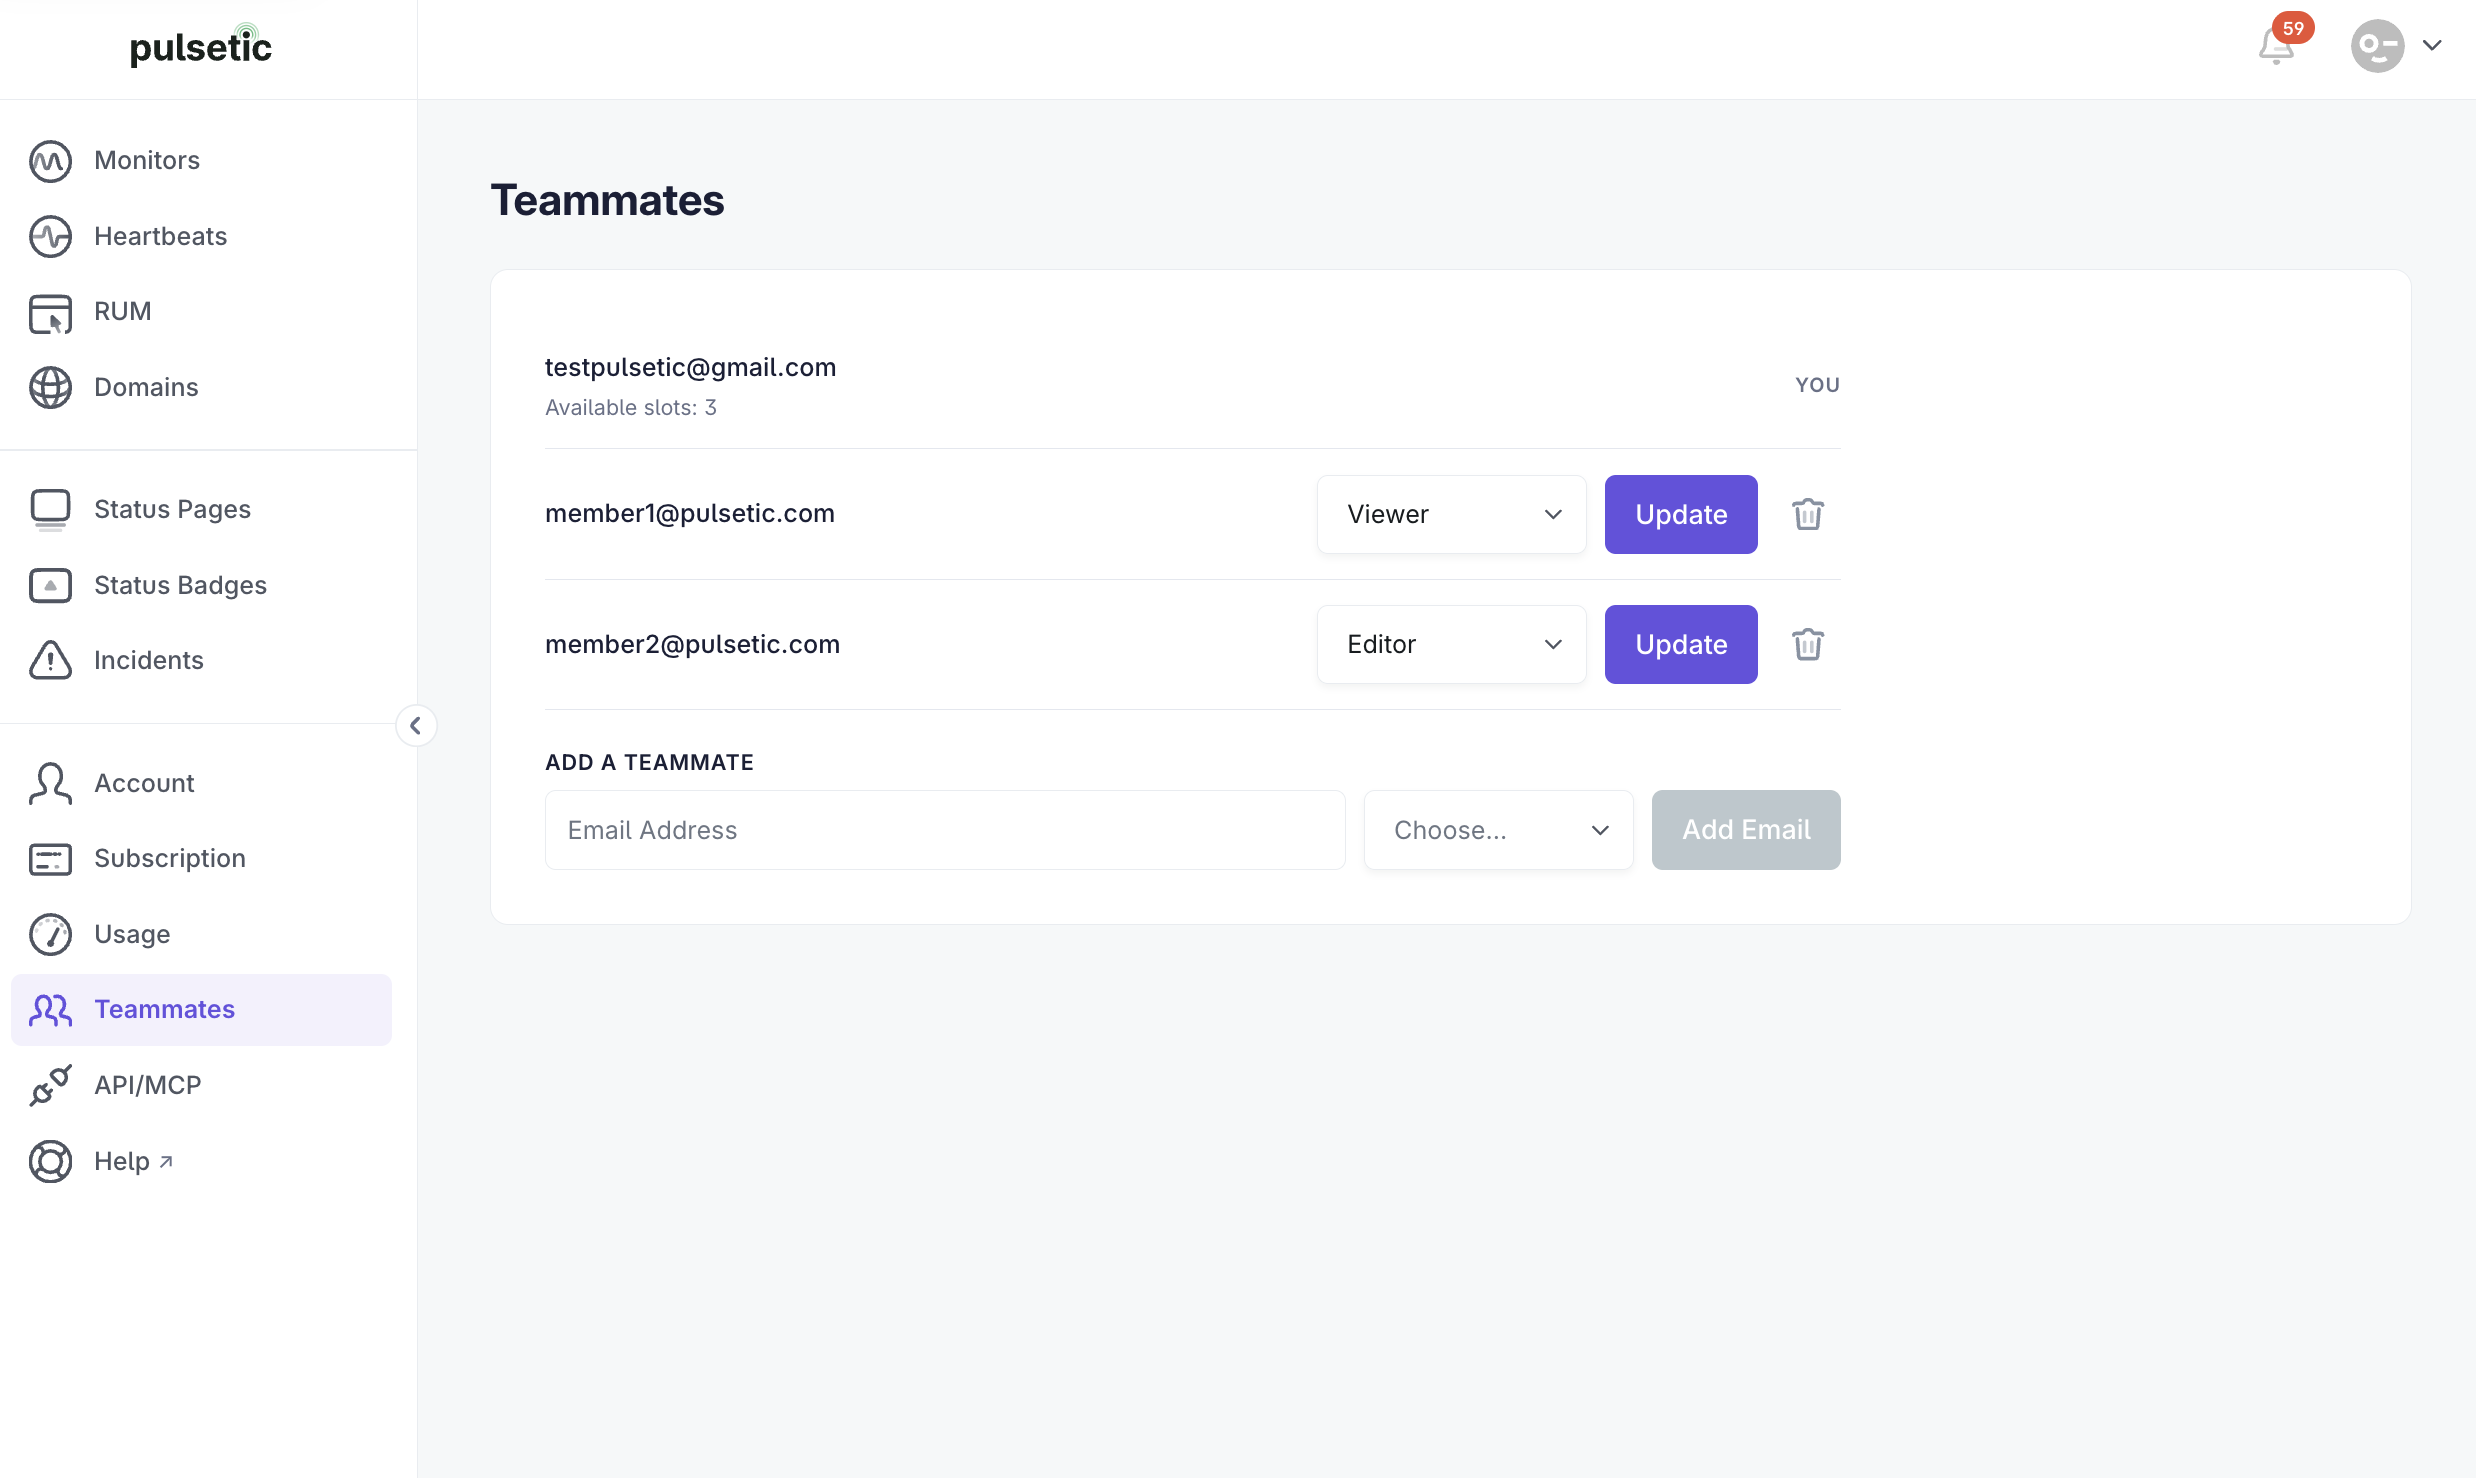The image size is (2476, 1478).
Task: Open the Viewer role dropdown for member1
Action: [1451, 514]
